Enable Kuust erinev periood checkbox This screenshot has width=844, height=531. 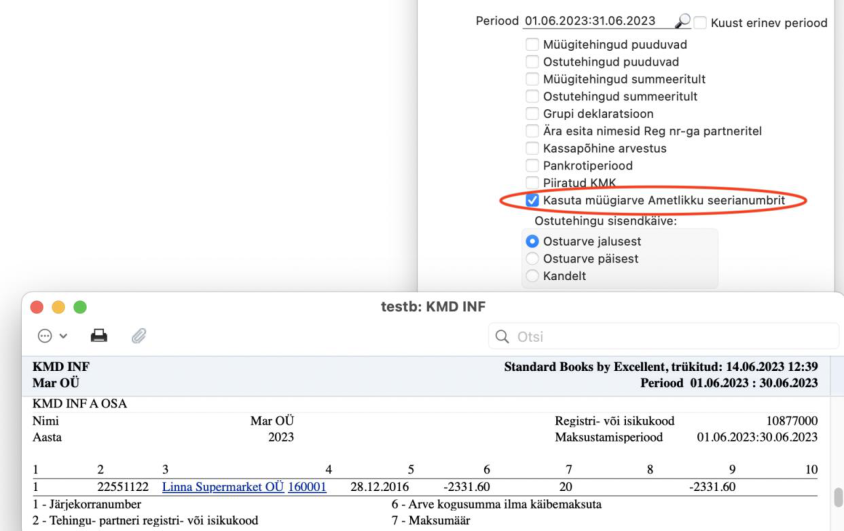pos(700,23)
